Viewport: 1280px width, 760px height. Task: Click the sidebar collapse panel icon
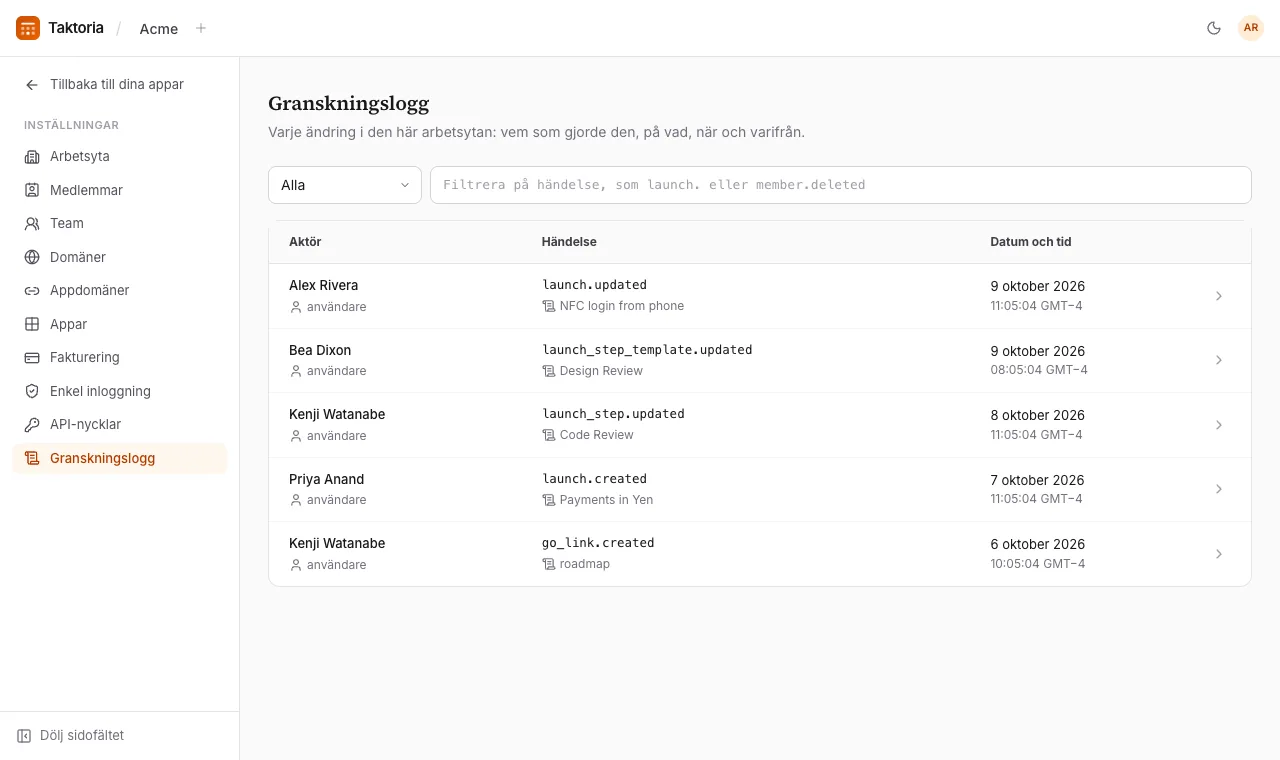tap(24, 736)
